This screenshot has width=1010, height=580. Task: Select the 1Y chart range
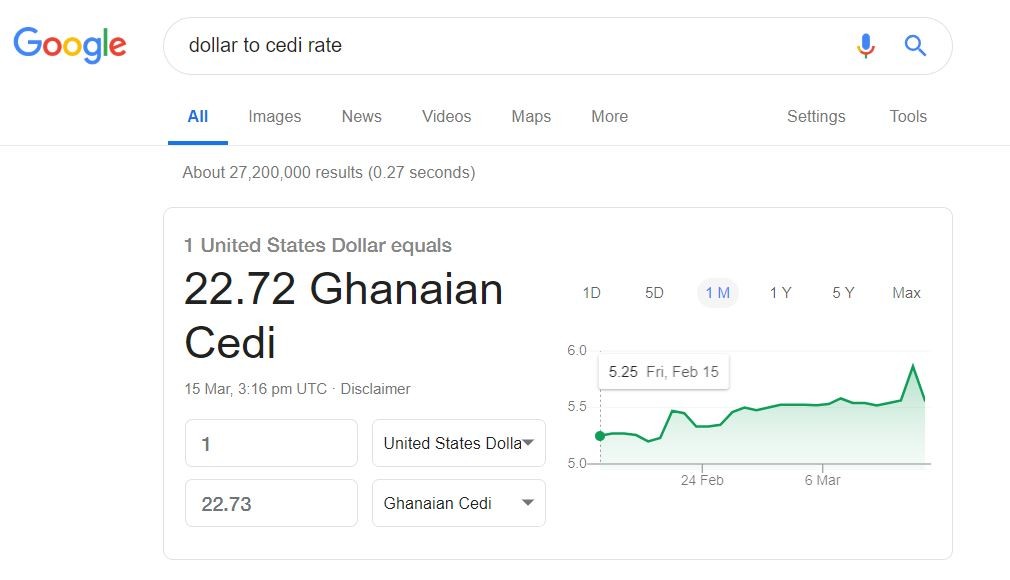coord(781,292)
